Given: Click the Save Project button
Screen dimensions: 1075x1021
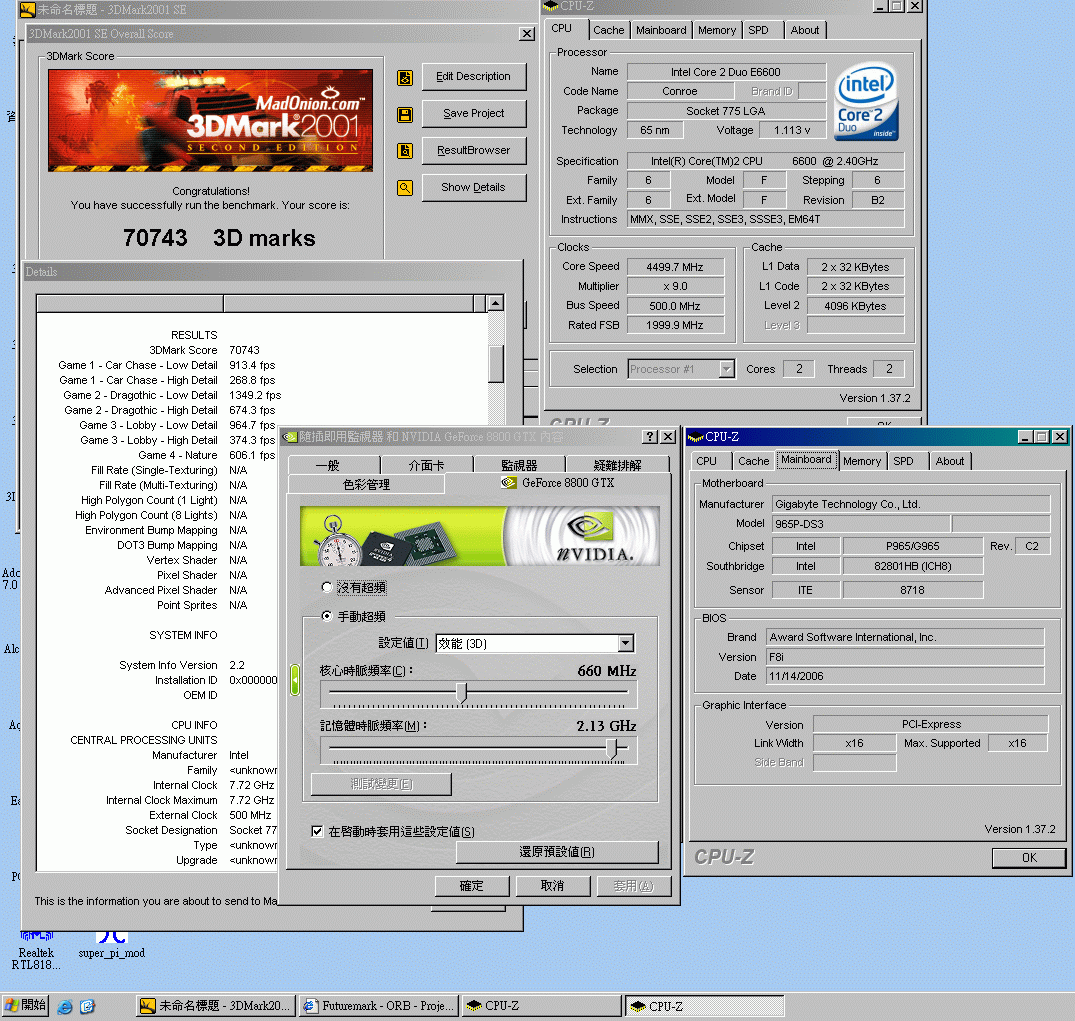Looking at the screenshot, I should 474,114.
